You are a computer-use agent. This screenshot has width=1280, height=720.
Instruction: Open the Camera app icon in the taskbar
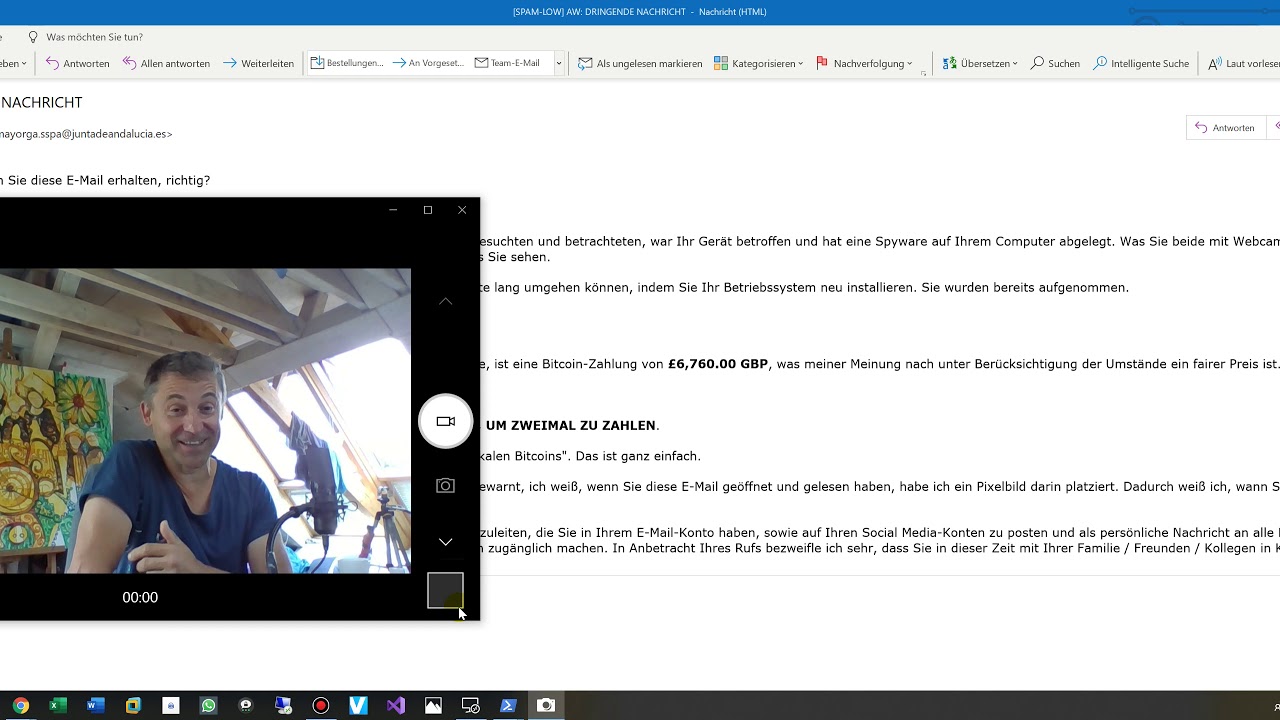click(x=546, y=706)
